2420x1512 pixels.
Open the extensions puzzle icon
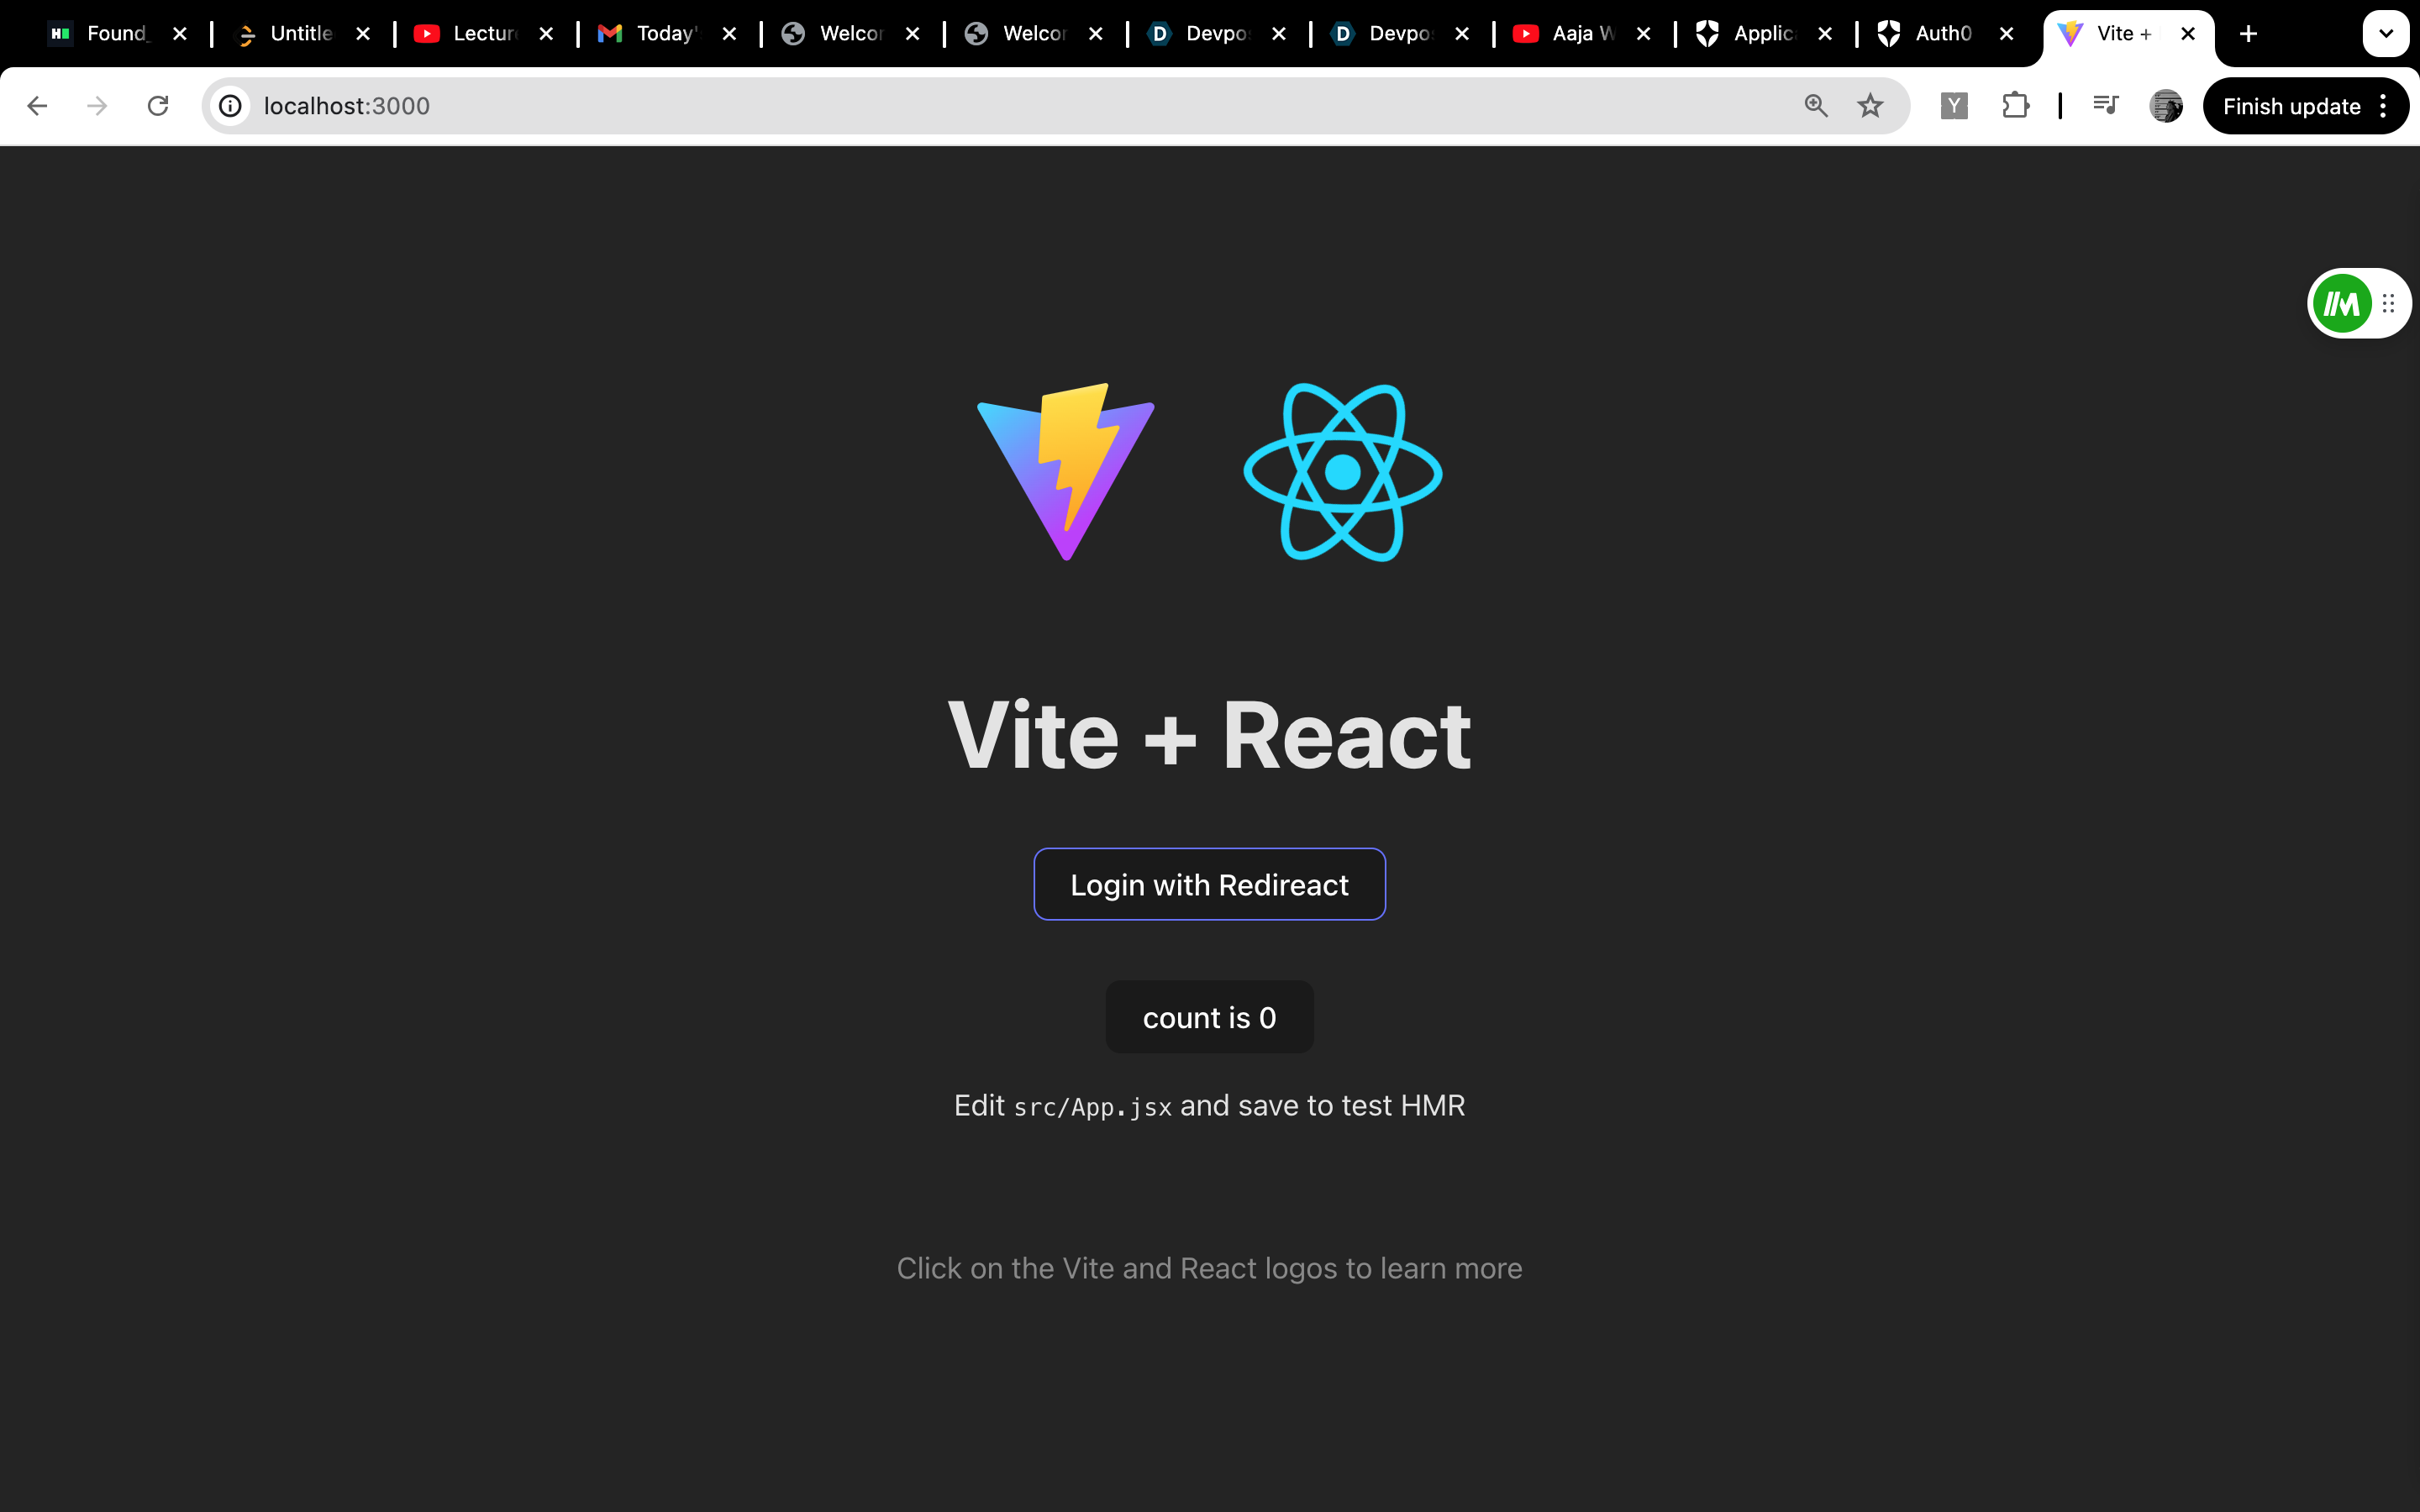(2015, 106)
